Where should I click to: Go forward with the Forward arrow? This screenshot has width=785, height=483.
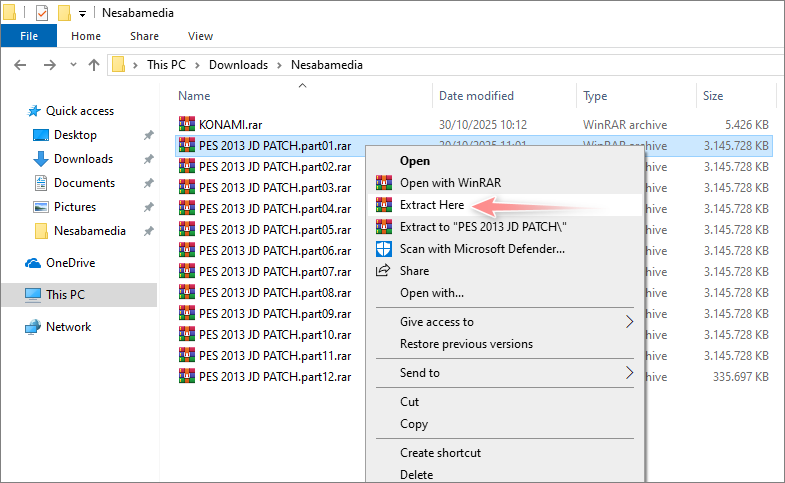point(50,65)
